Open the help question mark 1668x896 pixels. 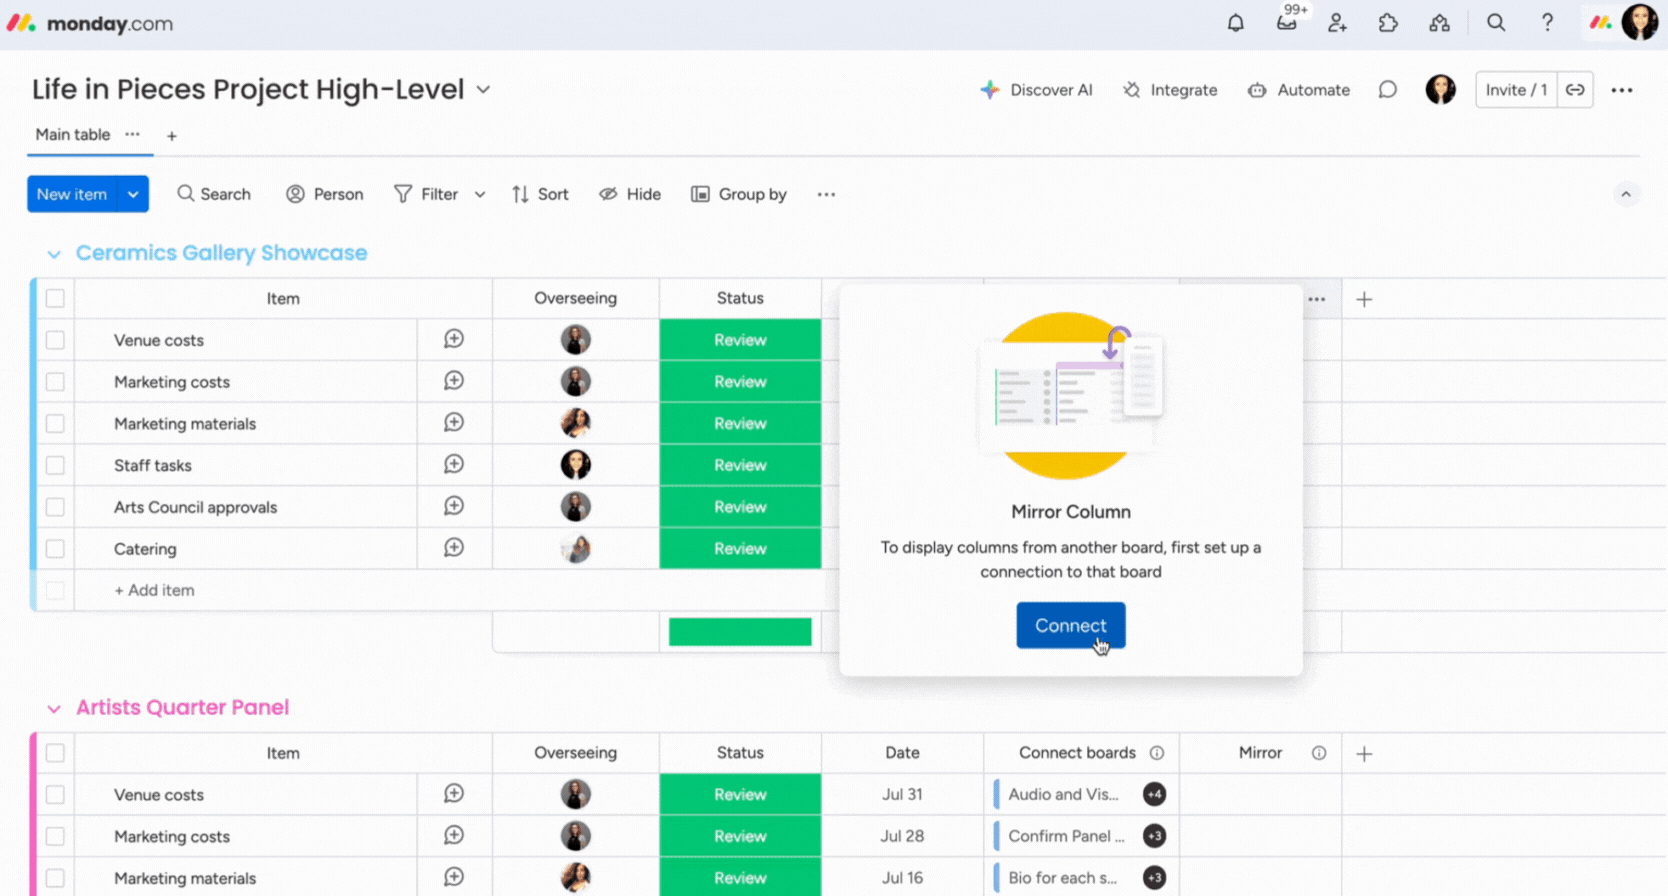click(x=1547, y=23)
